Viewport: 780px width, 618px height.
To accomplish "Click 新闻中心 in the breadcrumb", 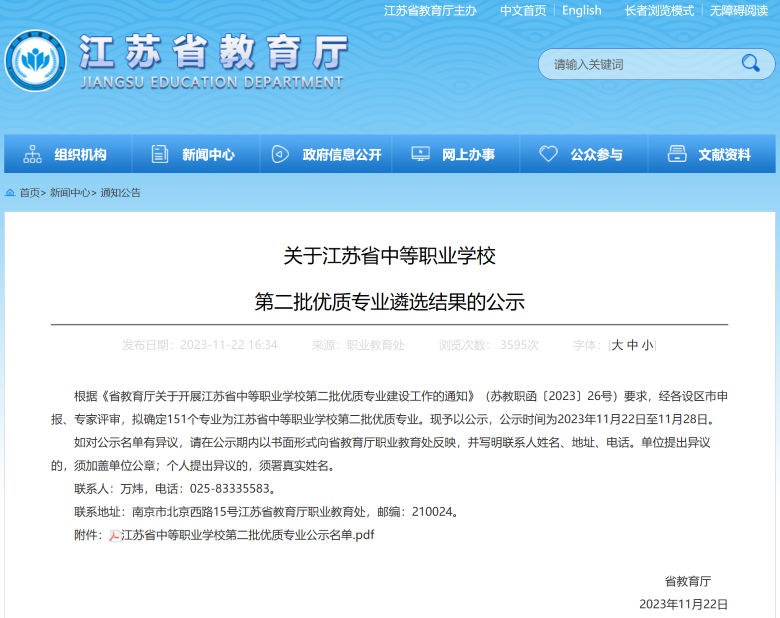I will tap(70, 193).
